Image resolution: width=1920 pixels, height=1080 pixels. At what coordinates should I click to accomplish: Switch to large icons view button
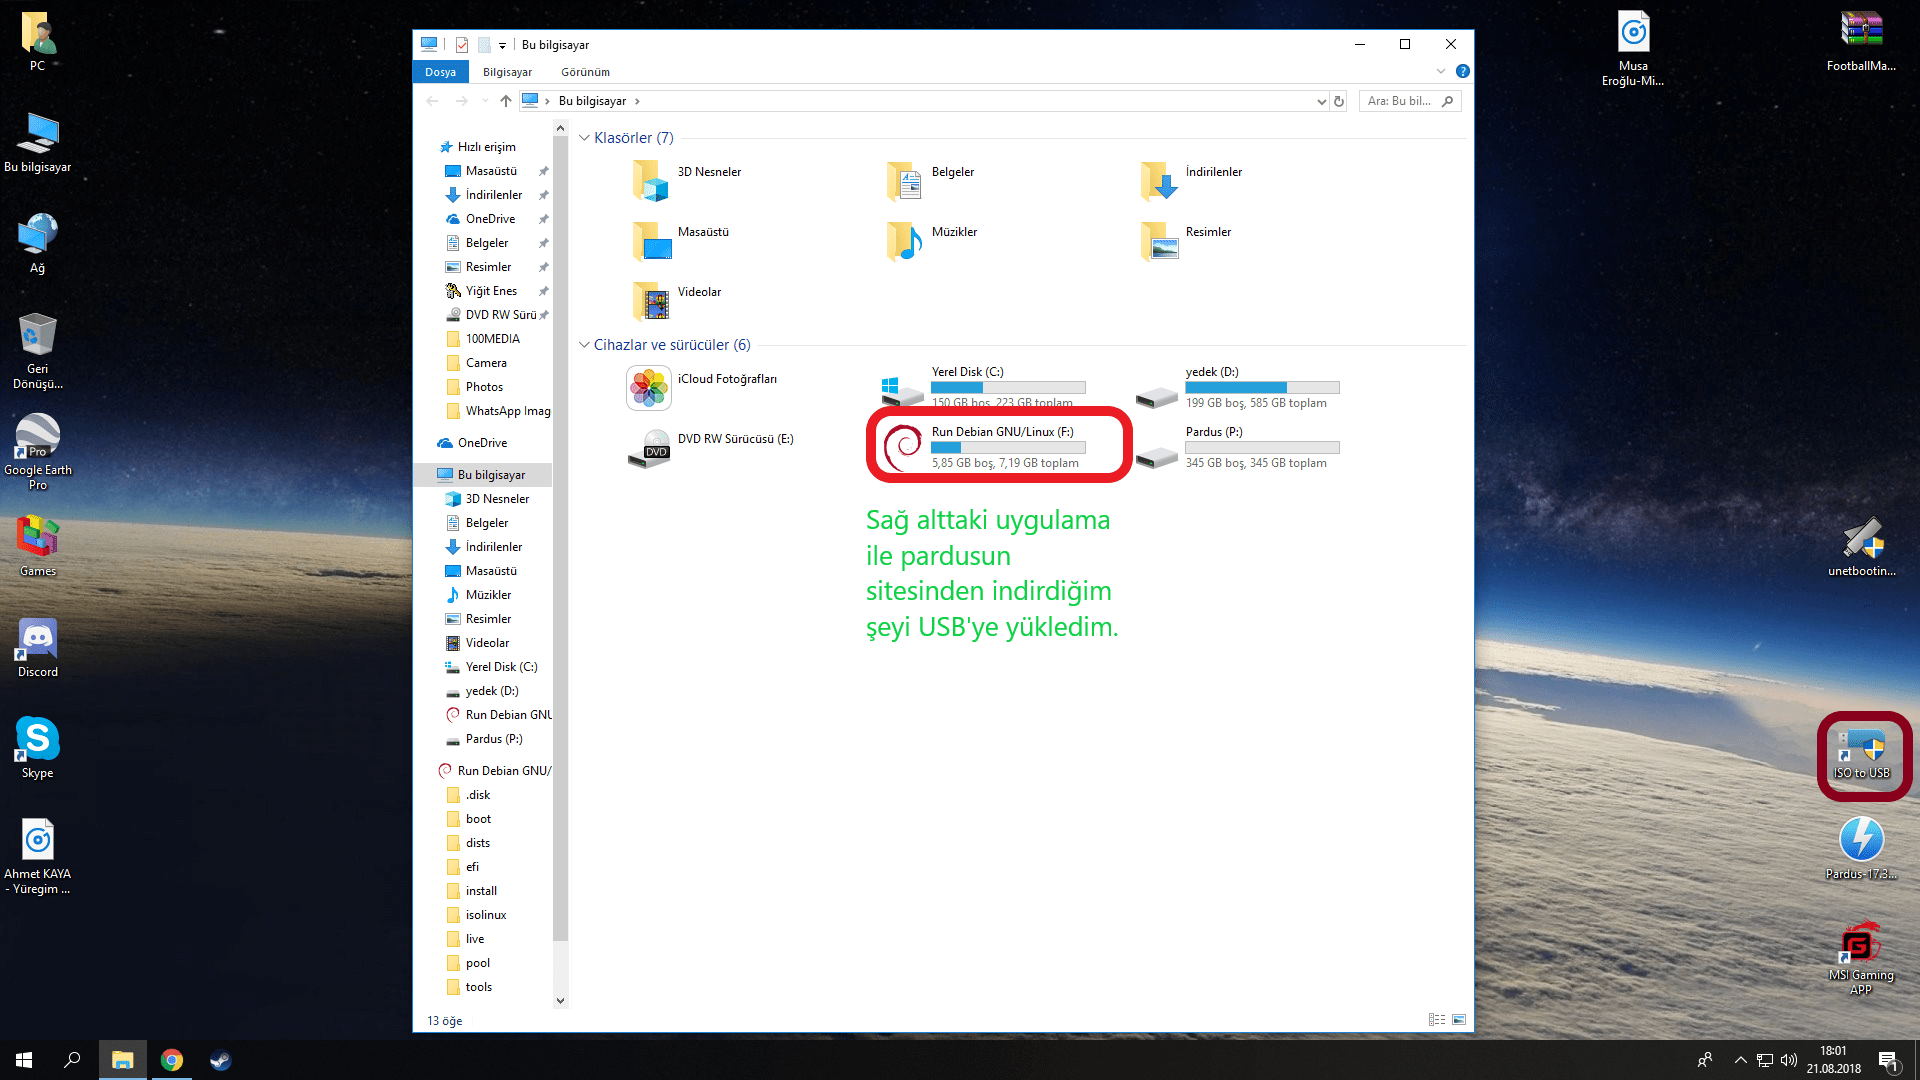(x=1459, y=1020)
